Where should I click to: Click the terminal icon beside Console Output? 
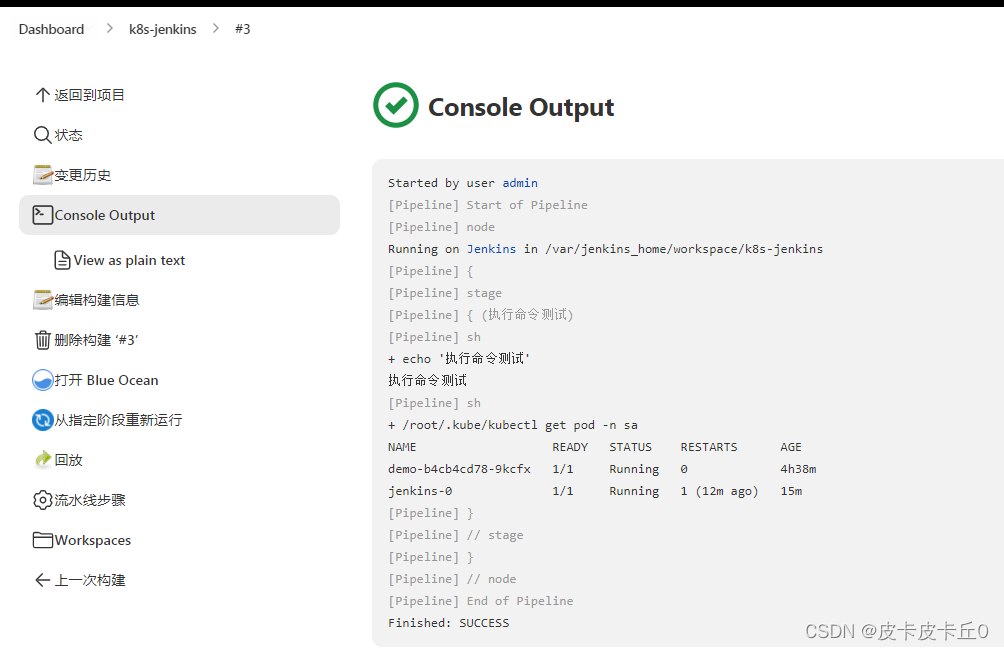(x=43, y=215)
